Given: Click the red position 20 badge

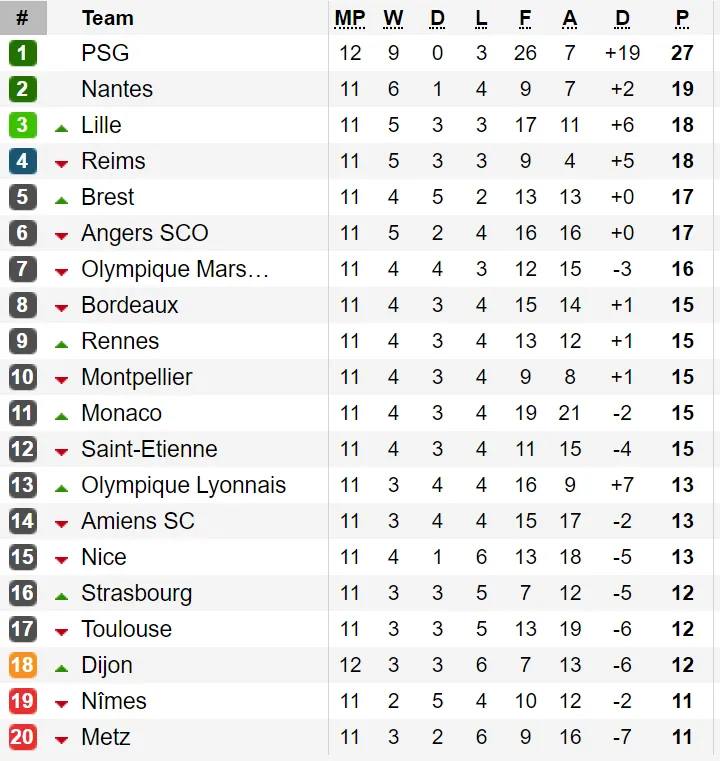Looking at the screenshot, I should 22,738.
